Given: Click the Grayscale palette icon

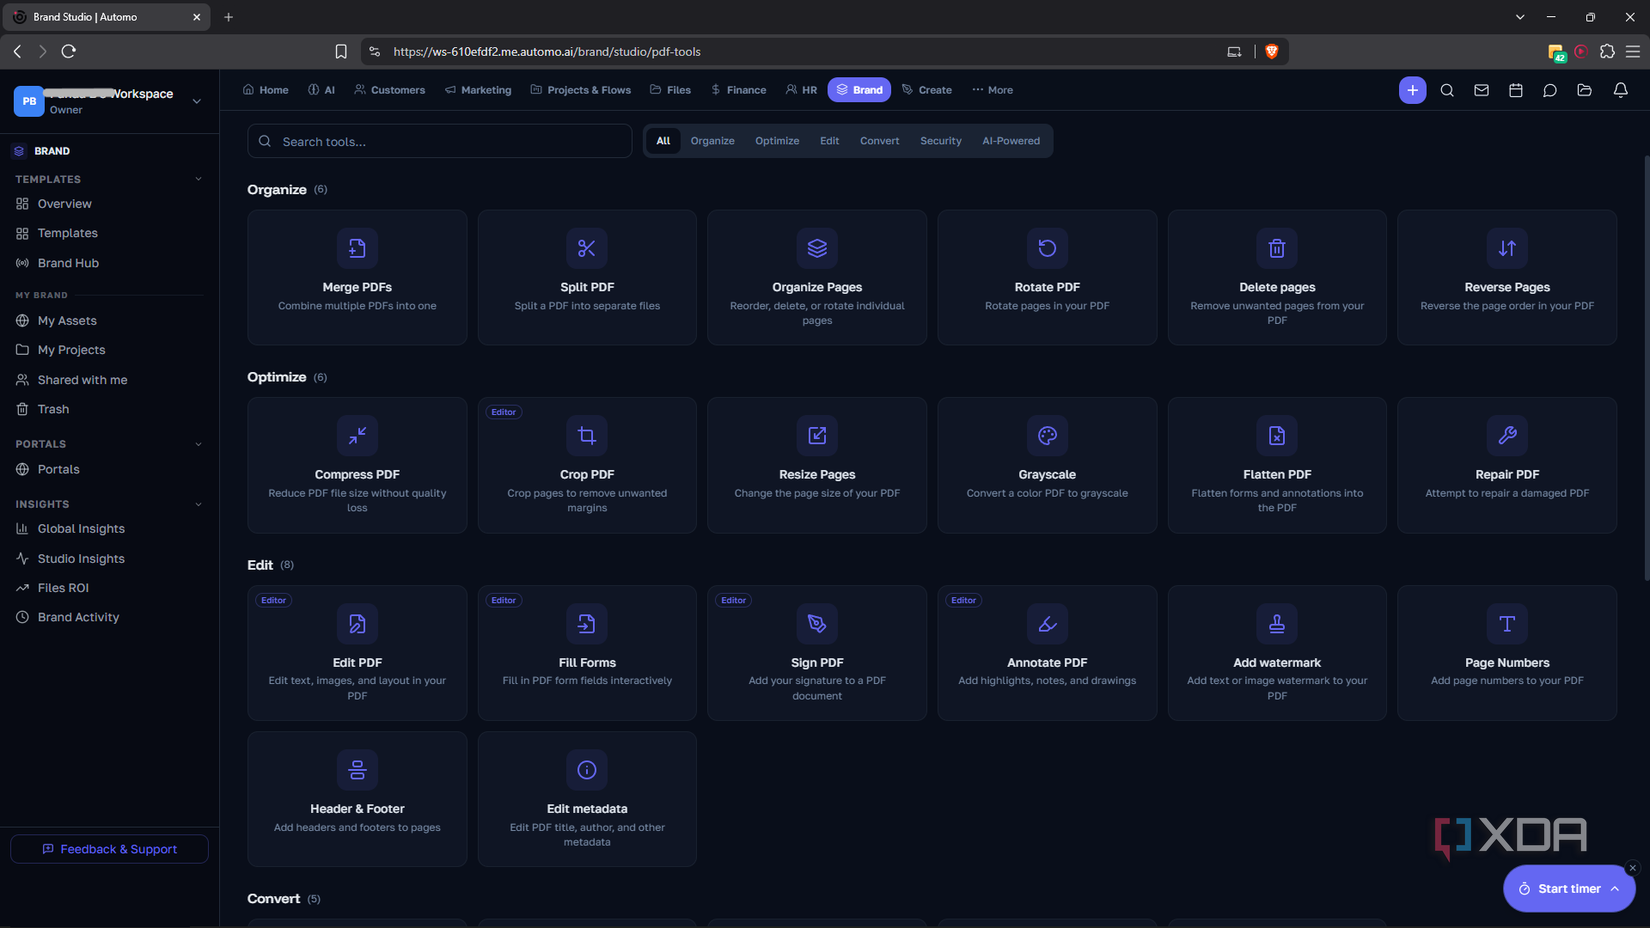Looking at the screenshot, I should pyautogui.click(x=1047, y=436).
